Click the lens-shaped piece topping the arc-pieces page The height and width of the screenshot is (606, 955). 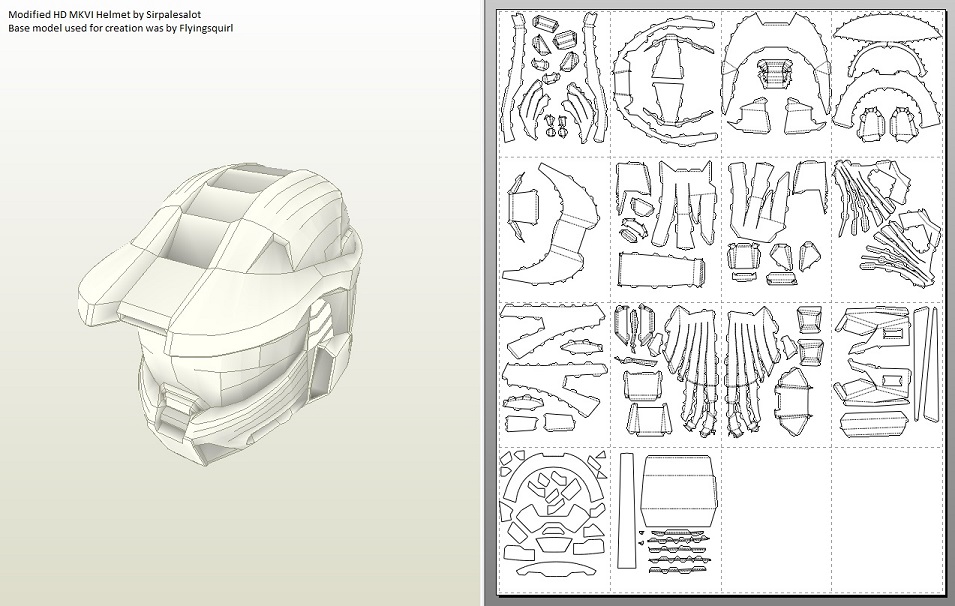pos(886,28)
